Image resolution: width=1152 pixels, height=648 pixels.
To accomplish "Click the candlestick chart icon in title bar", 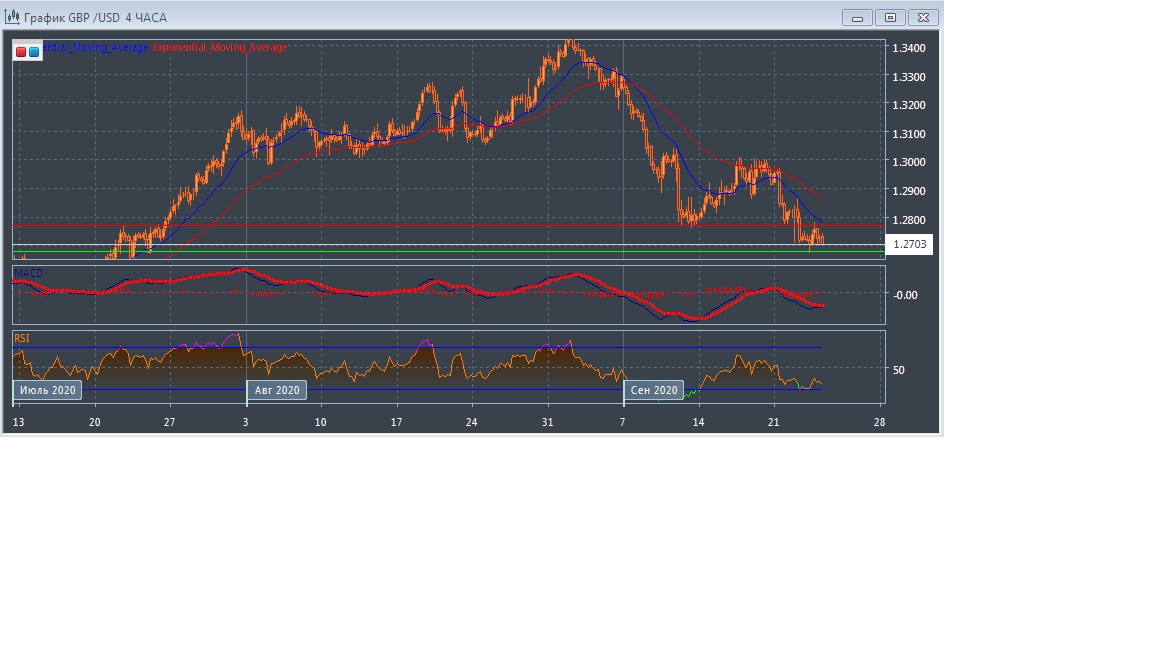I will coord(13,17).
